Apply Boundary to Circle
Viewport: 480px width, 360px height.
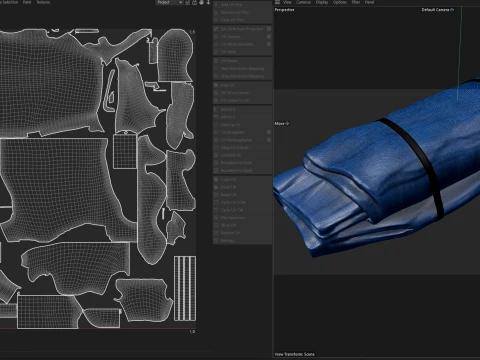point(242,163)
